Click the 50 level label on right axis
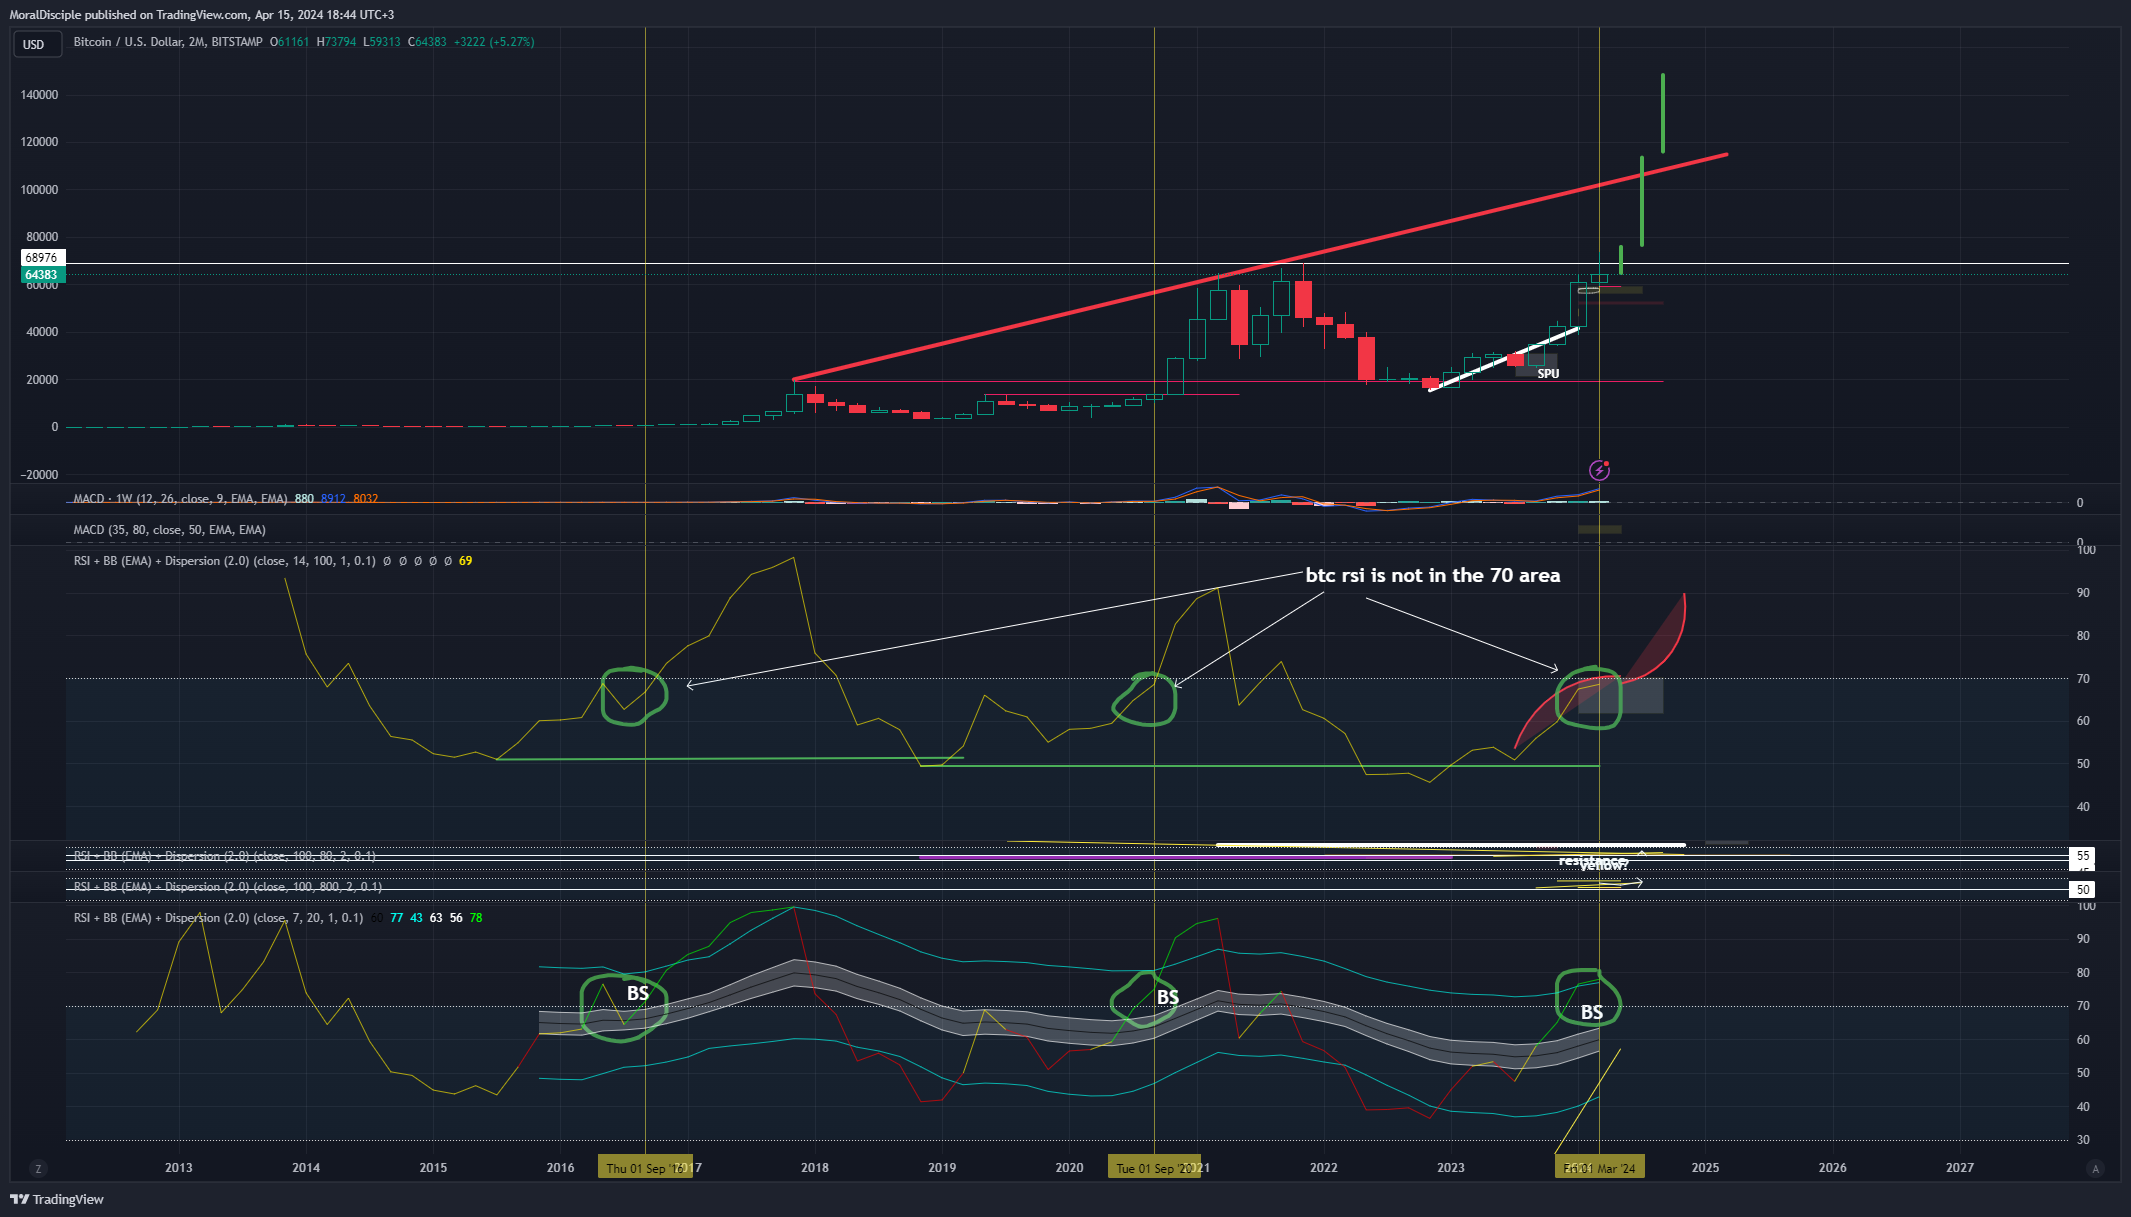2131x1217 pixels. [x=2083, y=890]
